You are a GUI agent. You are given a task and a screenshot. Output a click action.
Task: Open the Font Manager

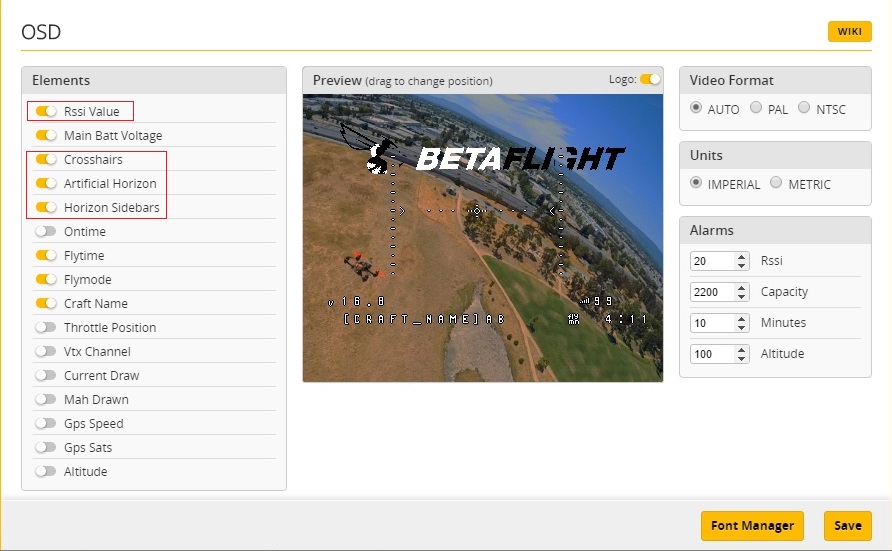[x=752, y=525]
